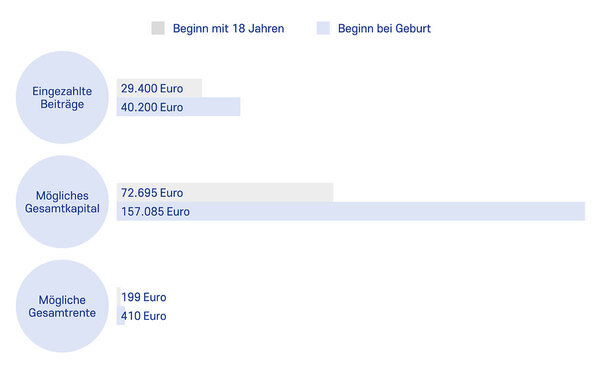Click the light blue 'Beginn bei Geburt' legend swatch
This screenshot has height=374, width=600.
point(323,28)
